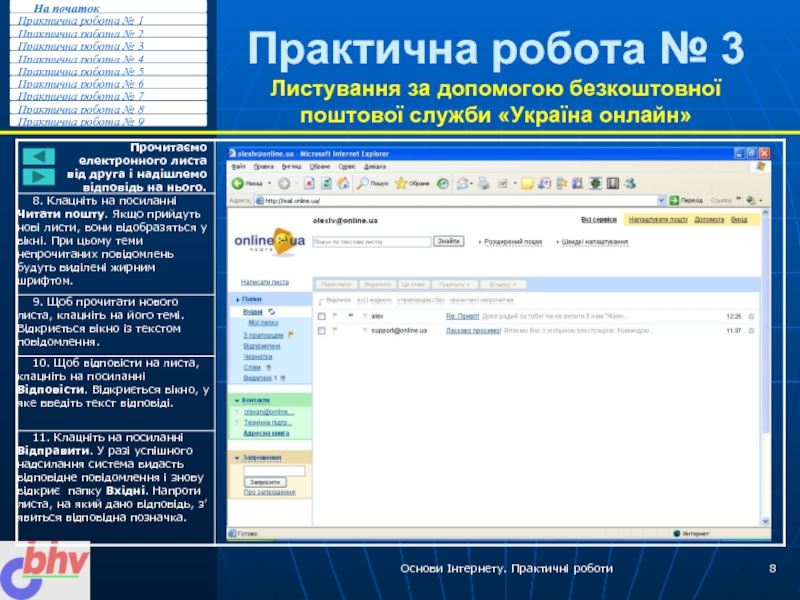Open the Favorites star in toolbar

(x=401, y=184)
